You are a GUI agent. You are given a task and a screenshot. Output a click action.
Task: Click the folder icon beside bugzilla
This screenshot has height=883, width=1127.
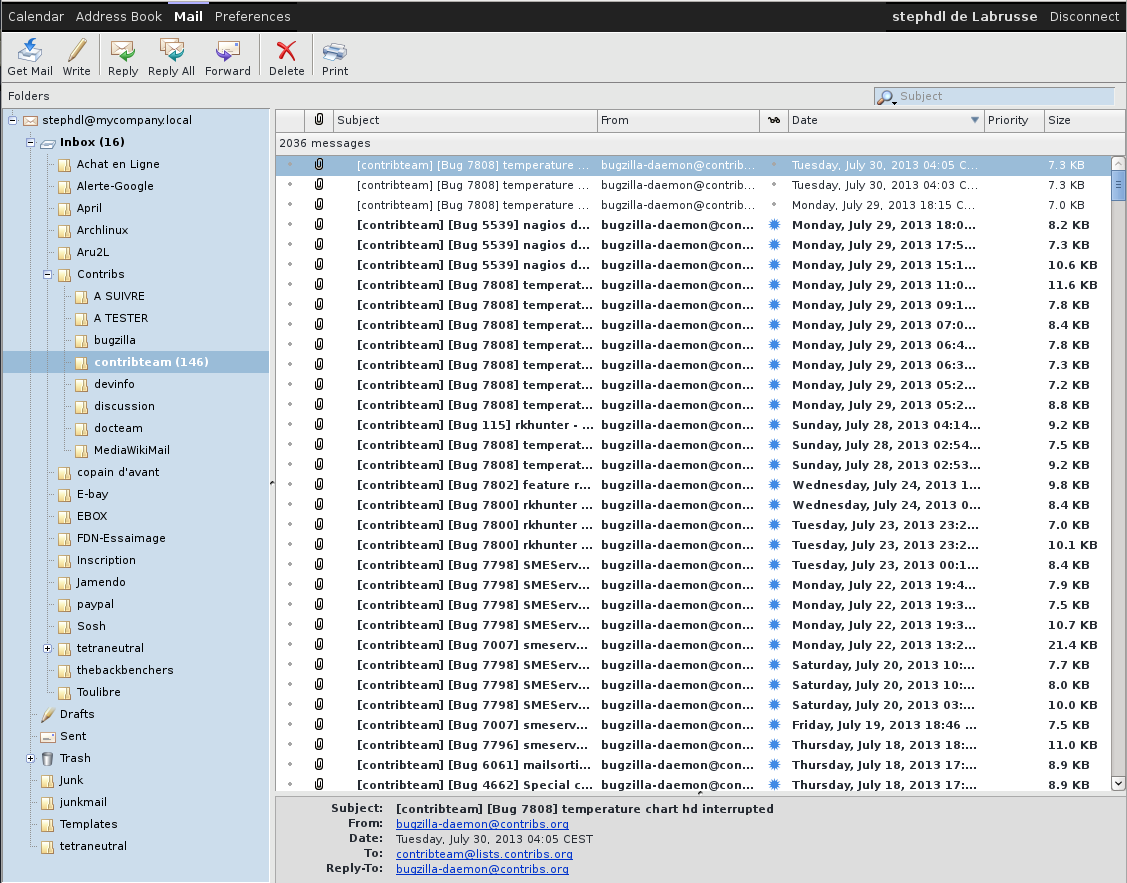point(82,341)
